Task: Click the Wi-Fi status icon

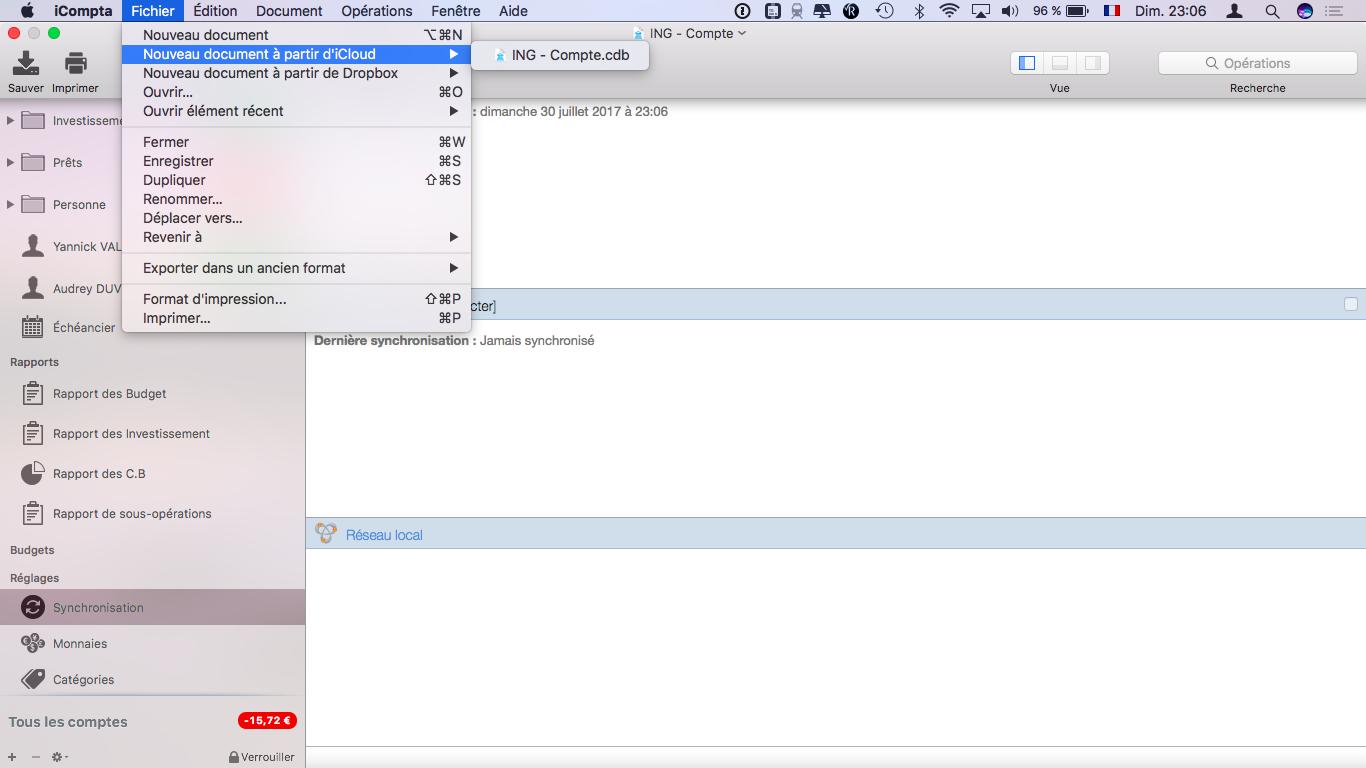Action: (x=949, y=11)
